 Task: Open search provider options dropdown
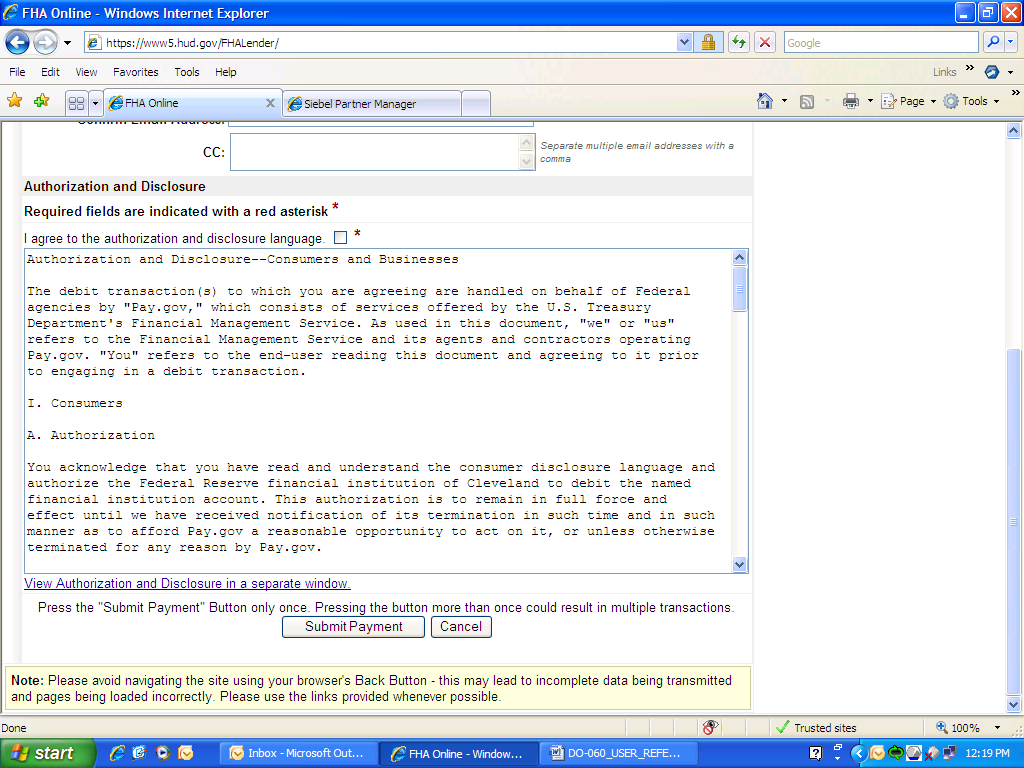(1011, 42)
